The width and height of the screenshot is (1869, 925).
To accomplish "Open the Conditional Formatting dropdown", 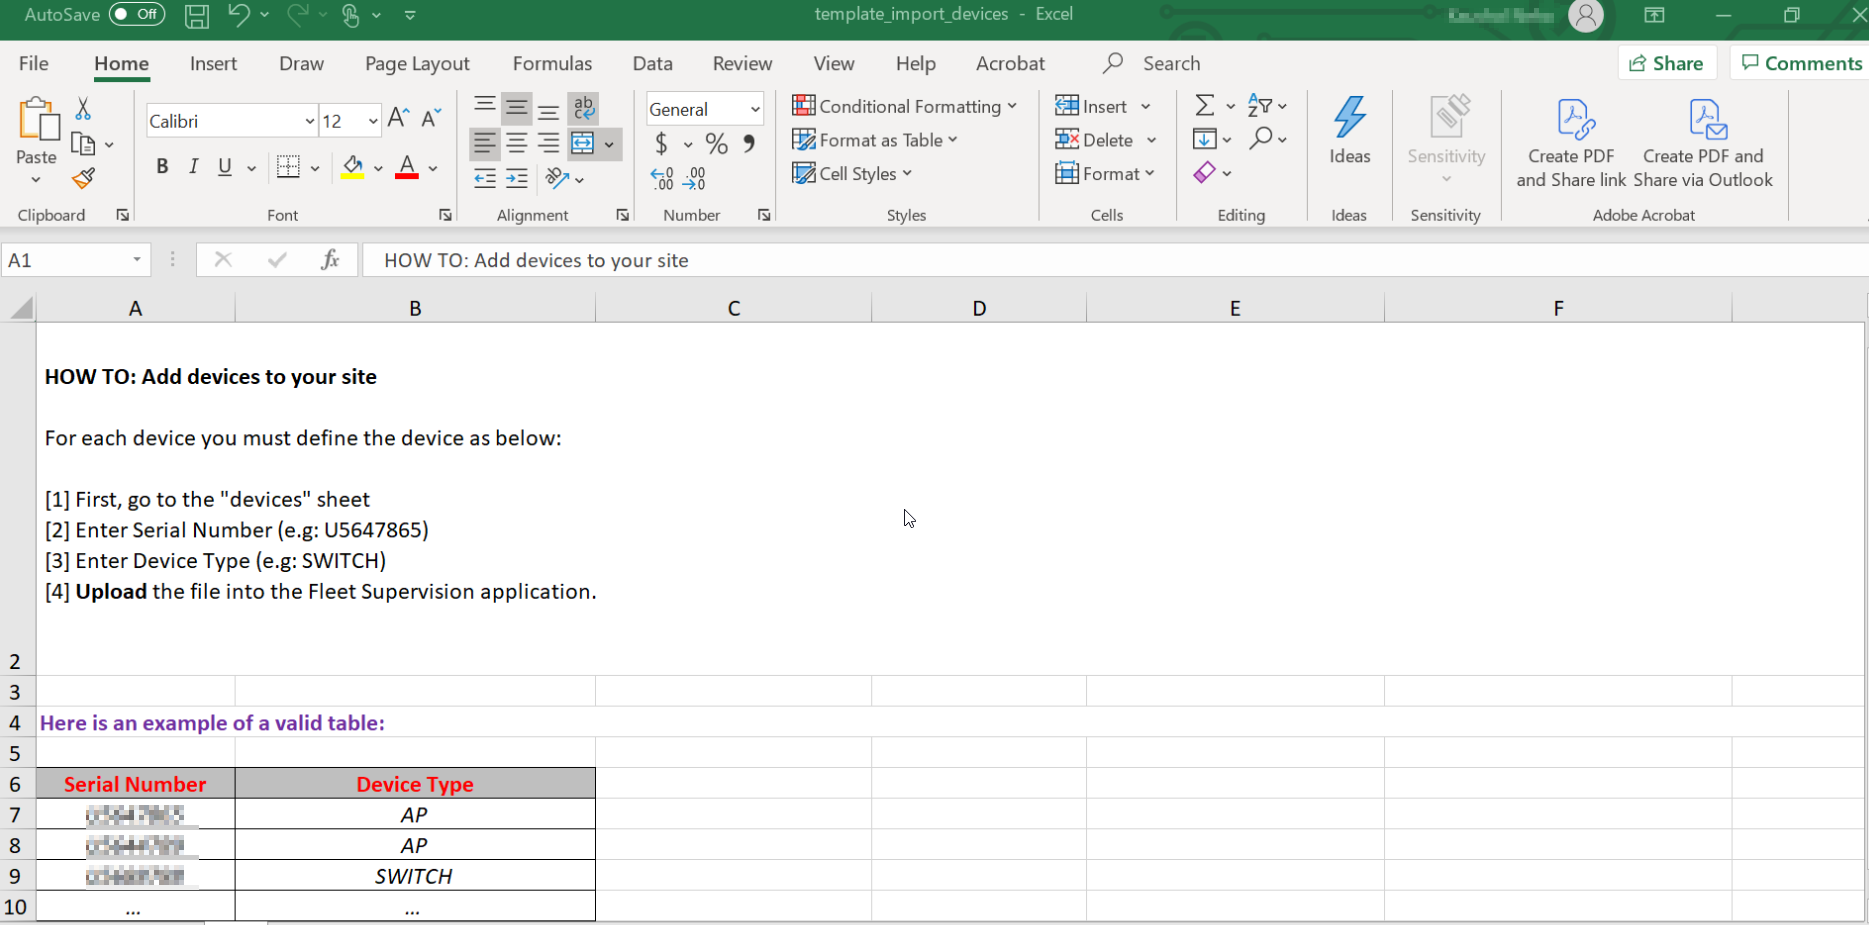I will [x=904, y=106].
